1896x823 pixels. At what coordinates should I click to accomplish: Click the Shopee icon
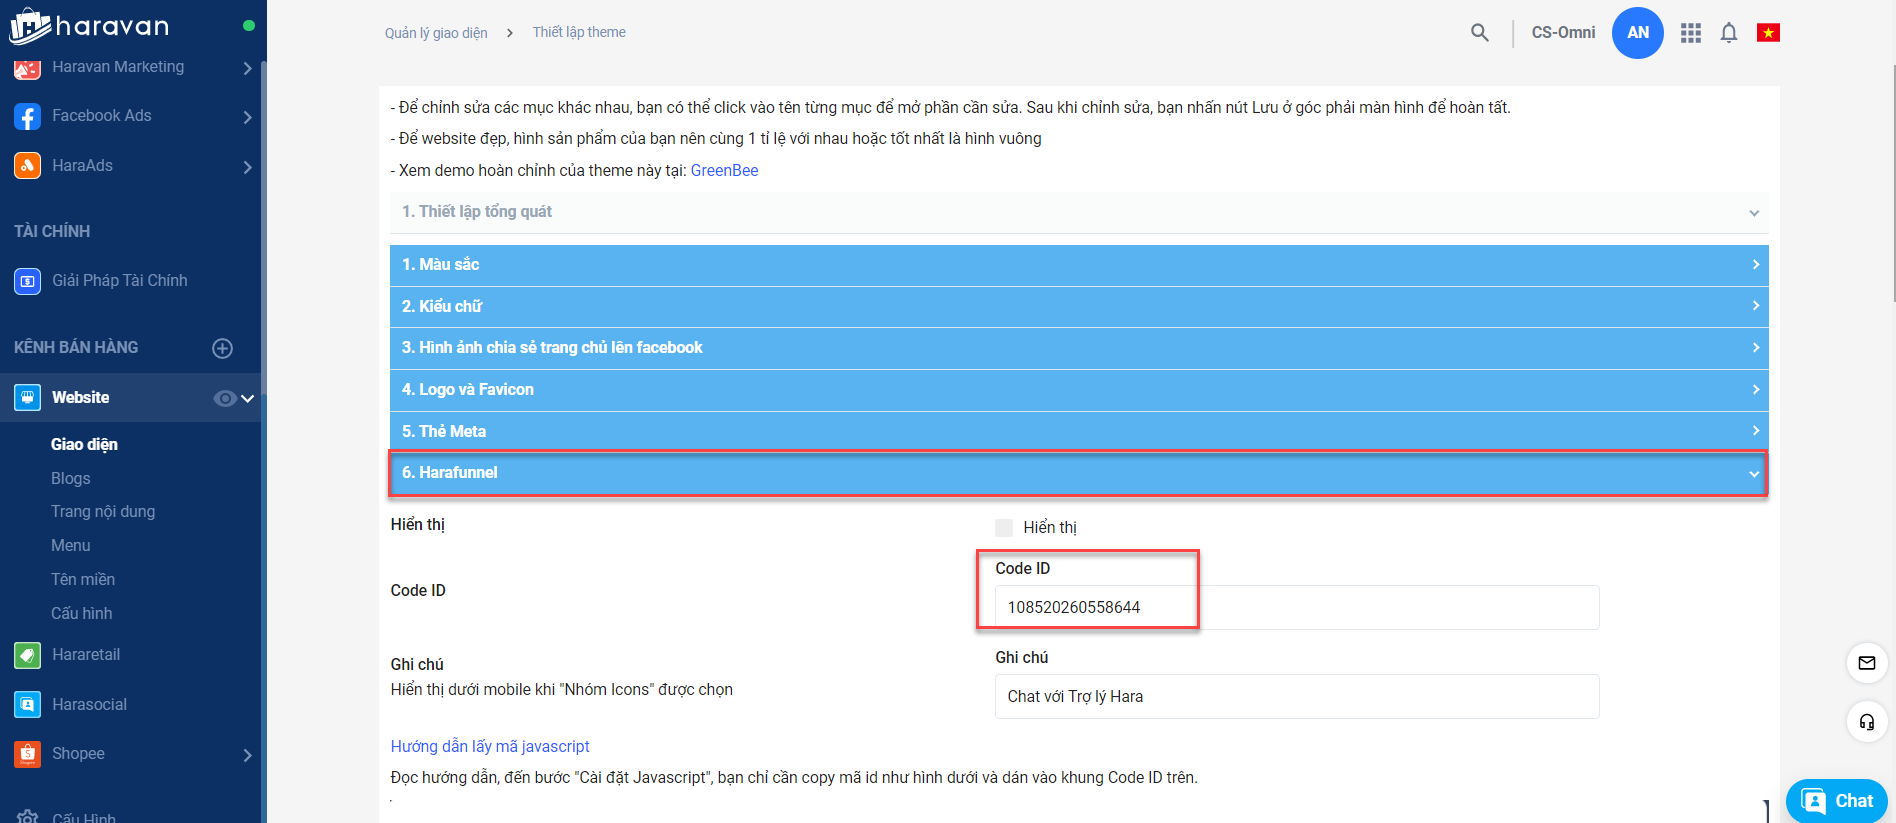[x=27, y=754]
